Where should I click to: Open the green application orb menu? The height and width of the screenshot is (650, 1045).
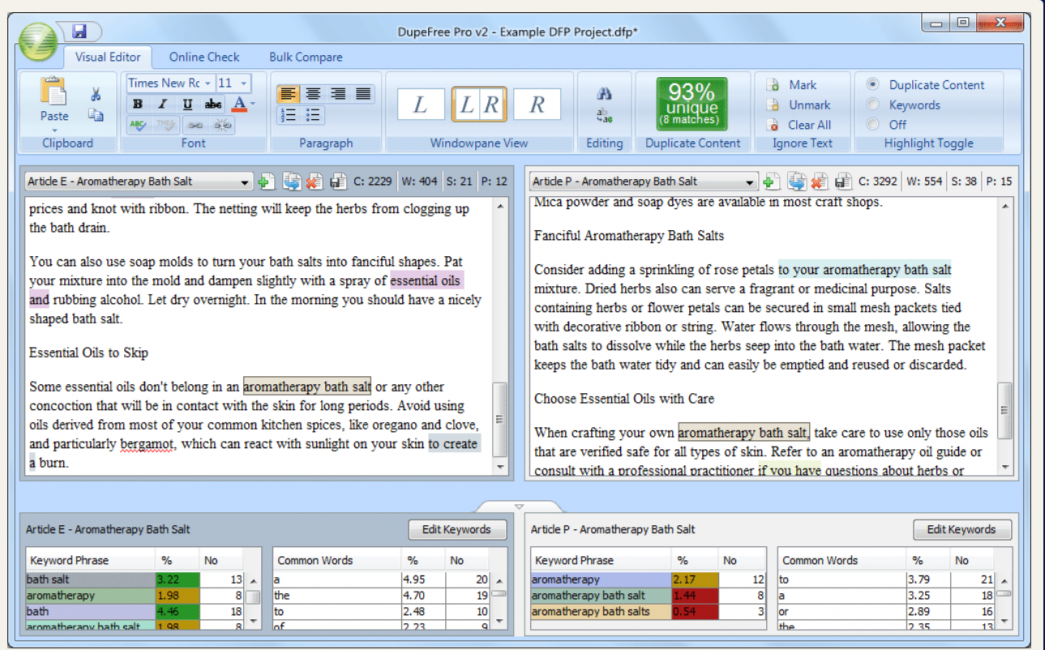37,42
